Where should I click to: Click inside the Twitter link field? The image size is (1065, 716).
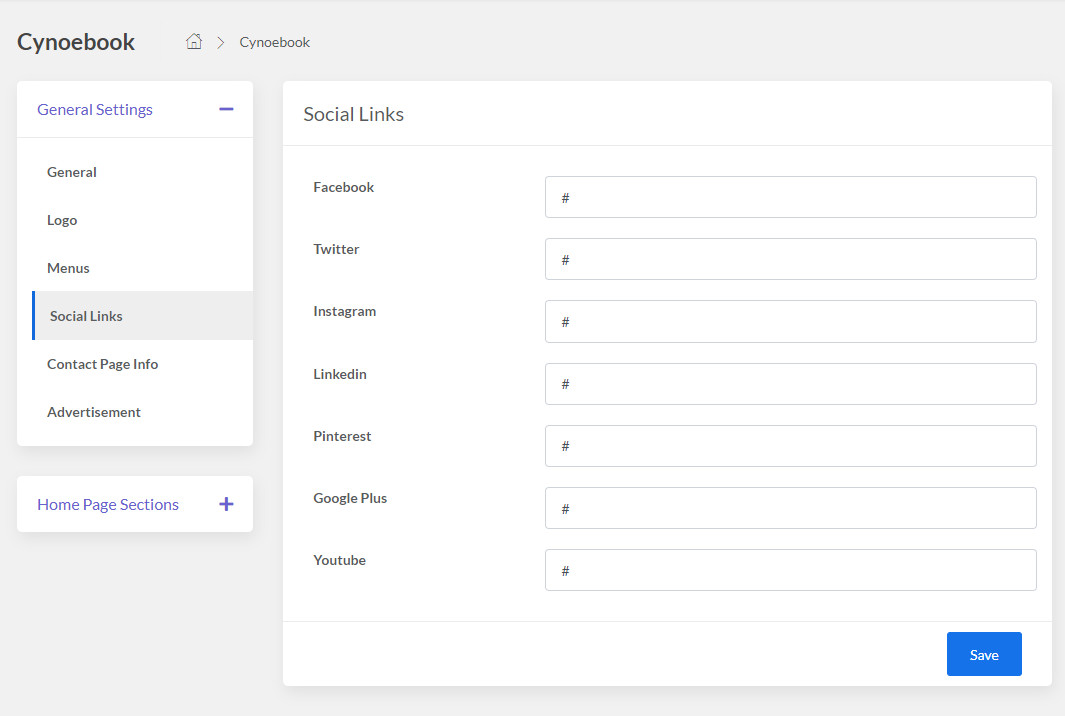(x=790, y=259)
